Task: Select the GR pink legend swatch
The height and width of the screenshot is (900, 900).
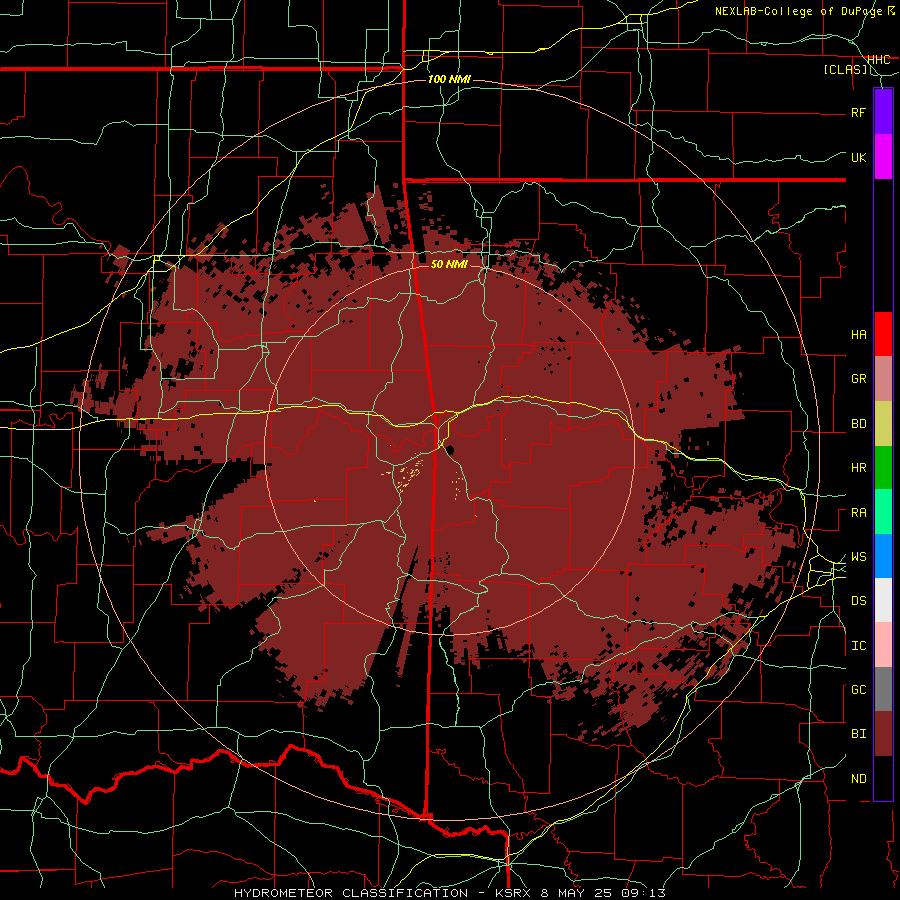Action: [x=883, y=379]
